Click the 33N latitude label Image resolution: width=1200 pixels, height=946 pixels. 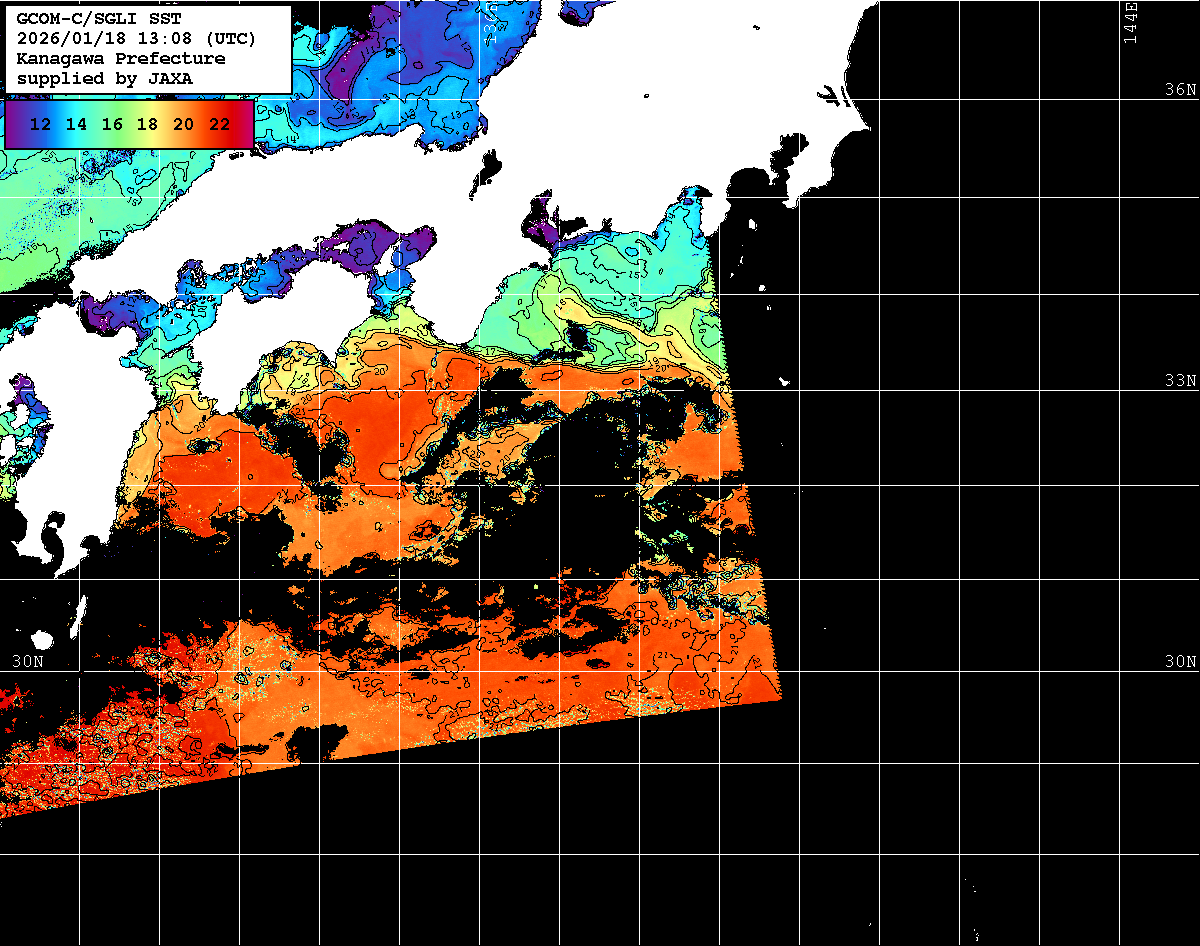[1180, 381]
